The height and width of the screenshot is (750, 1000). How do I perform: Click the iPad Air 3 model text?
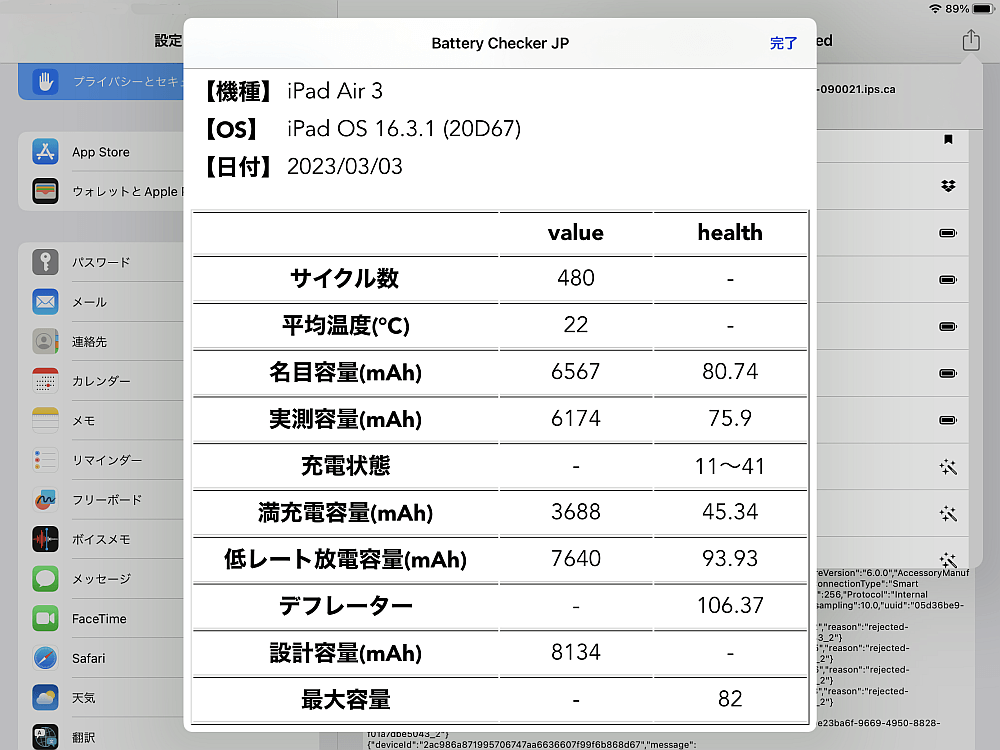(x=335, y=91)
